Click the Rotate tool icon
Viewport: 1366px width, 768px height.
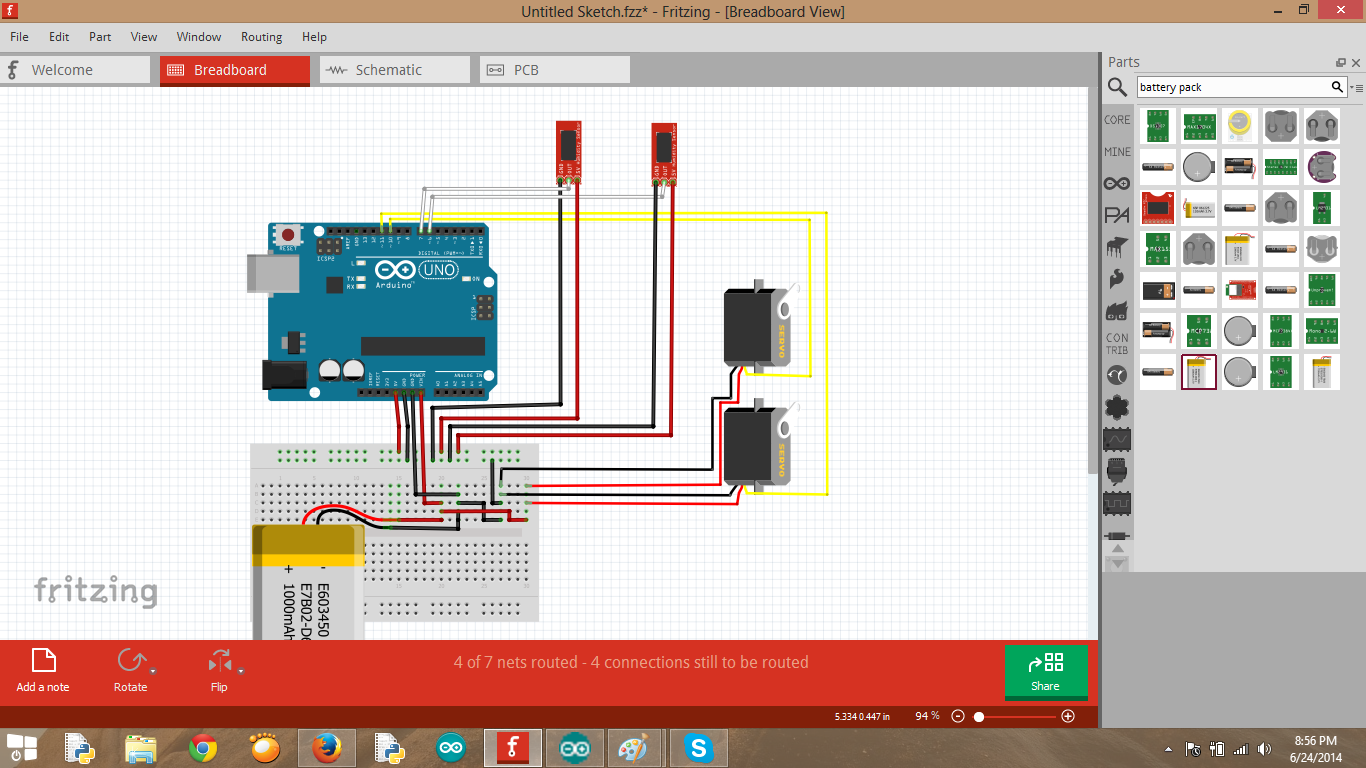point(131,659)
